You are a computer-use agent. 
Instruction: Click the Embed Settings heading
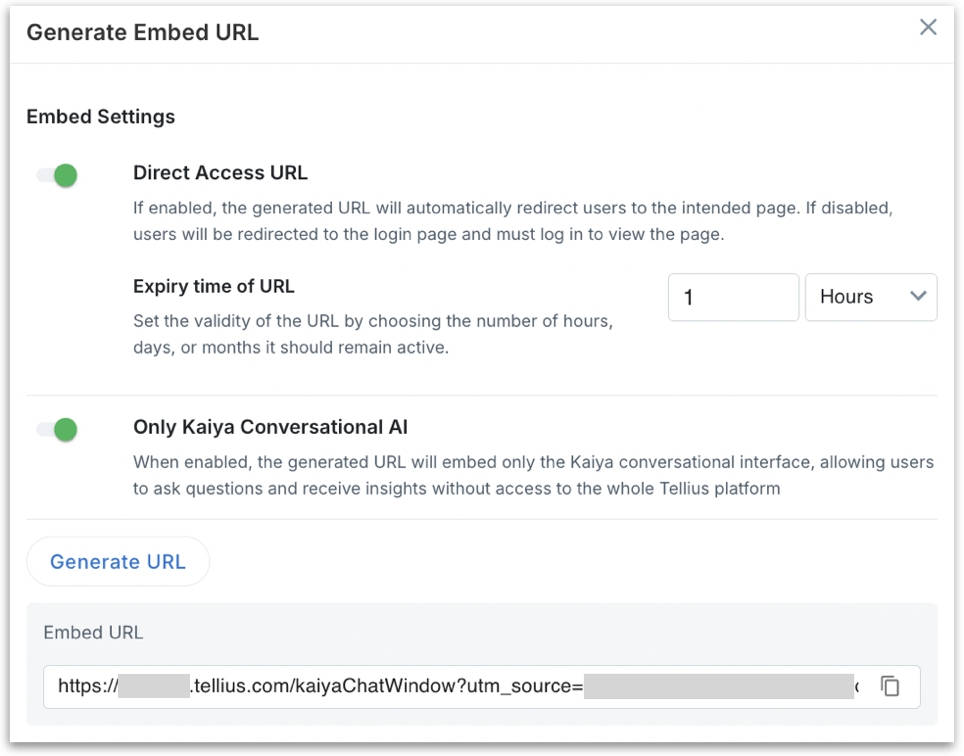pos(100,116)
